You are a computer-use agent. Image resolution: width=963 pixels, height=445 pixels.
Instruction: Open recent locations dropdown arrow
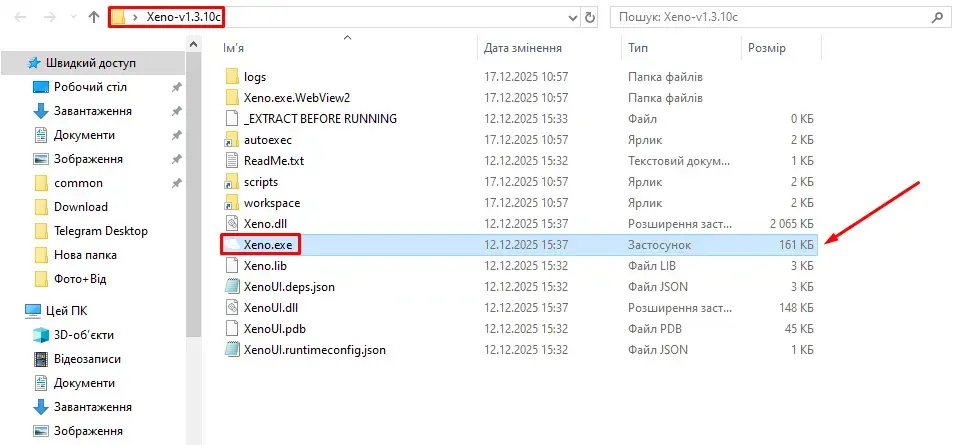(72, 18)
